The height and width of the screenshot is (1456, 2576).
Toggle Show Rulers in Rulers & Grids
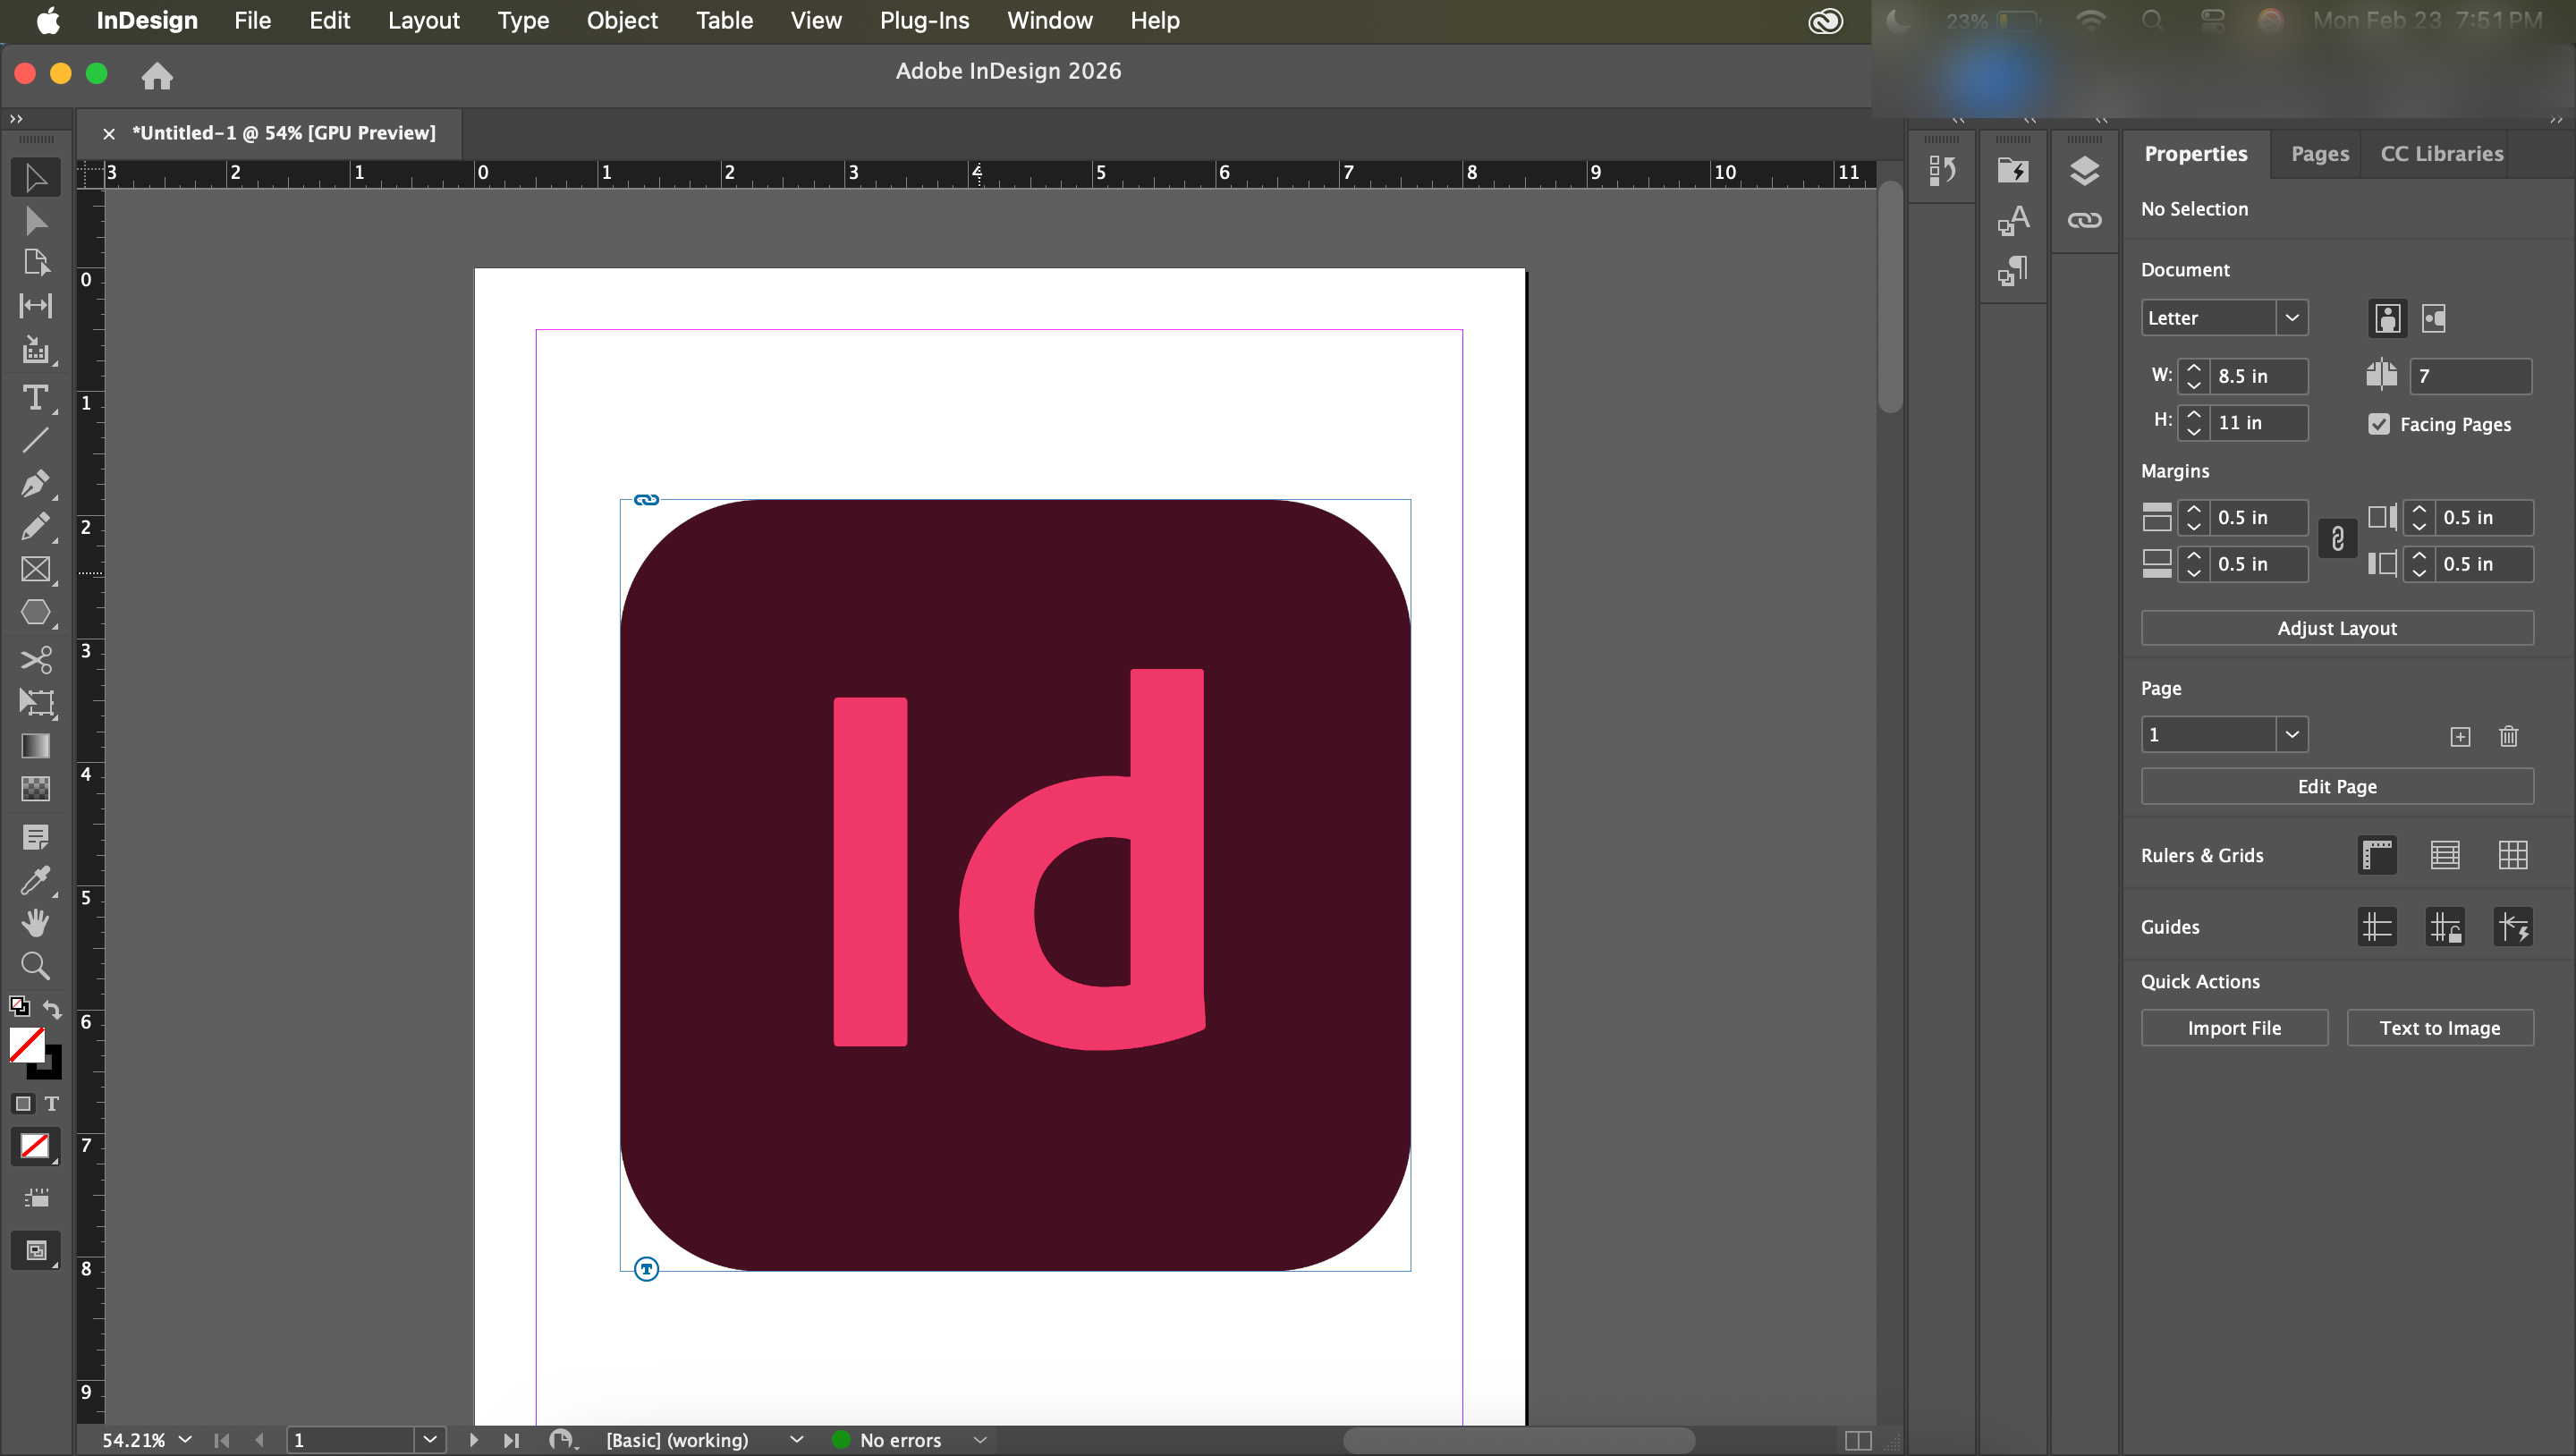coord(2377,855)
